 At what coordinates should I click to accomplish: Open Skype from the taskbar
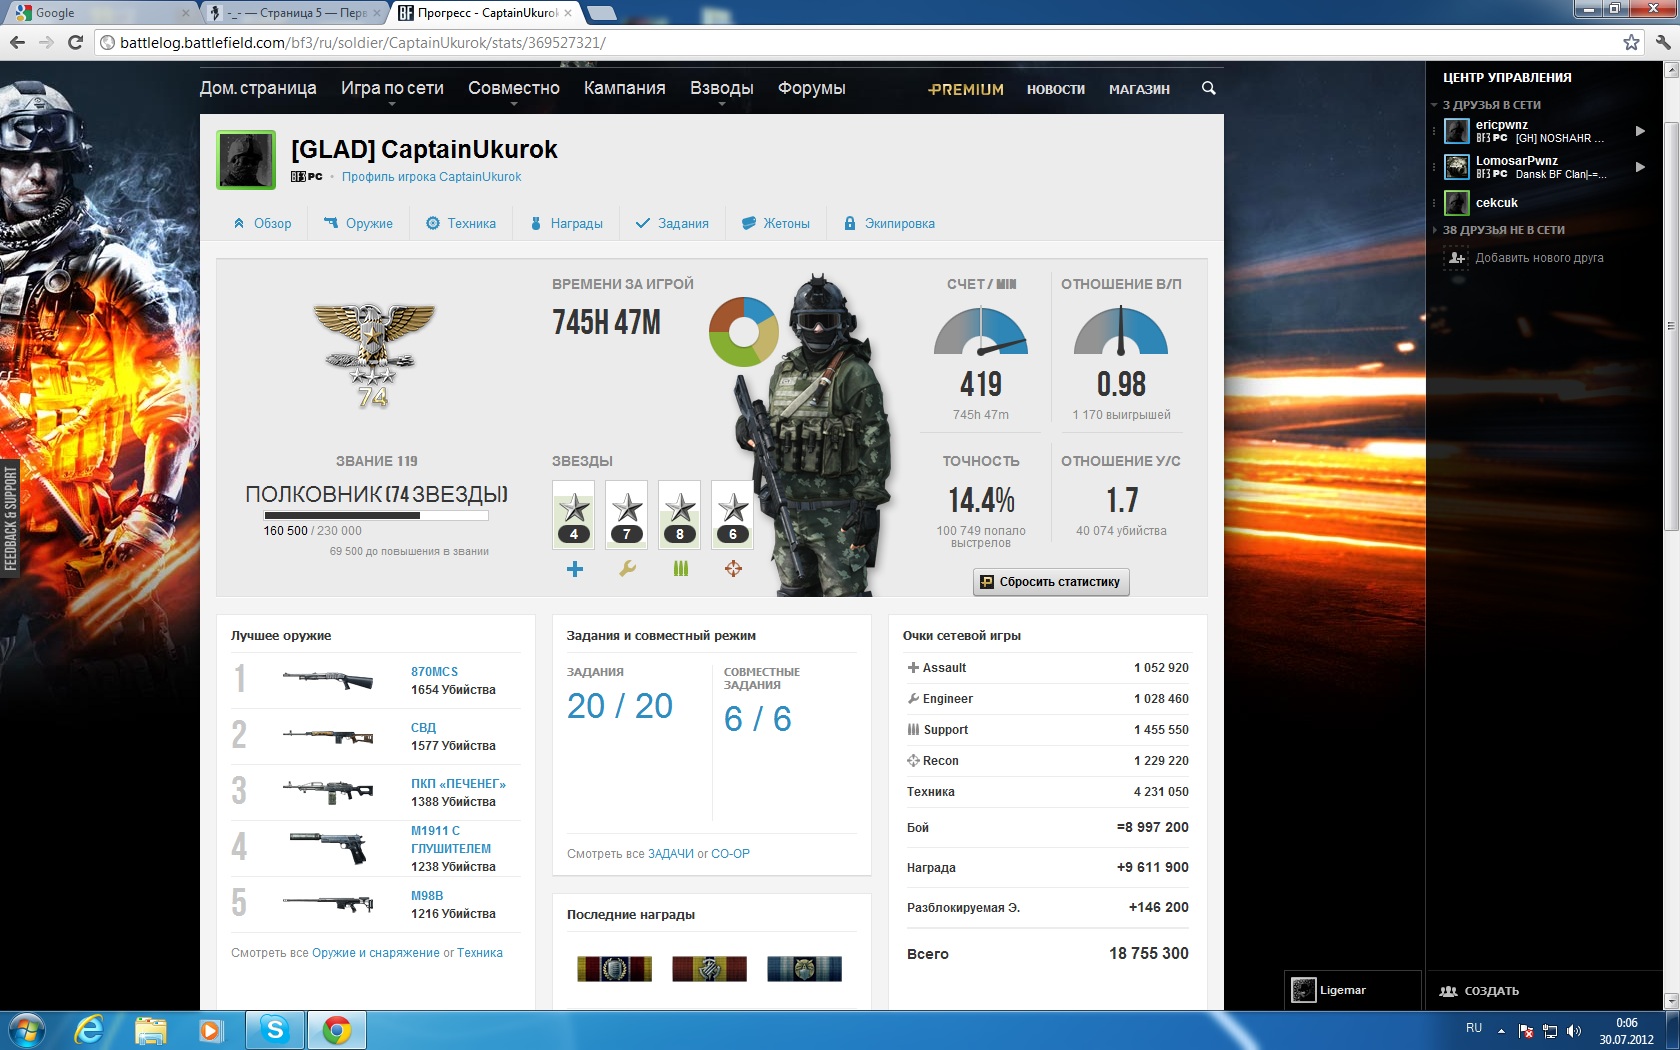tap(274, 1029)
